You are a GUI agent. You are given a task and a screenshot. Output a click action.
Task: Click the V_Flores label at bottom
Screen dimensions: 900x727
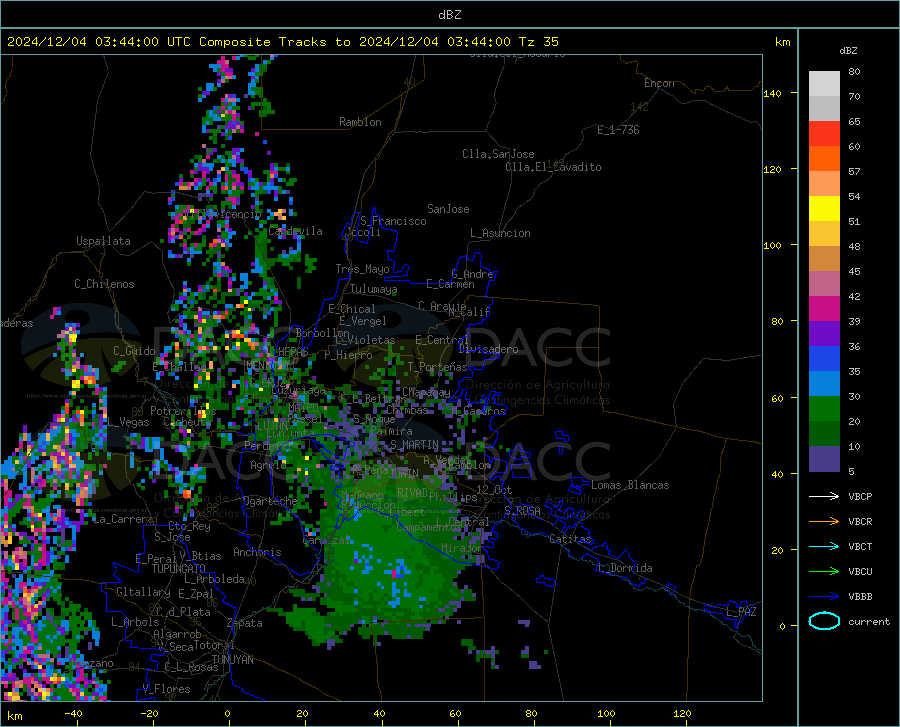(x=166, y=689)
